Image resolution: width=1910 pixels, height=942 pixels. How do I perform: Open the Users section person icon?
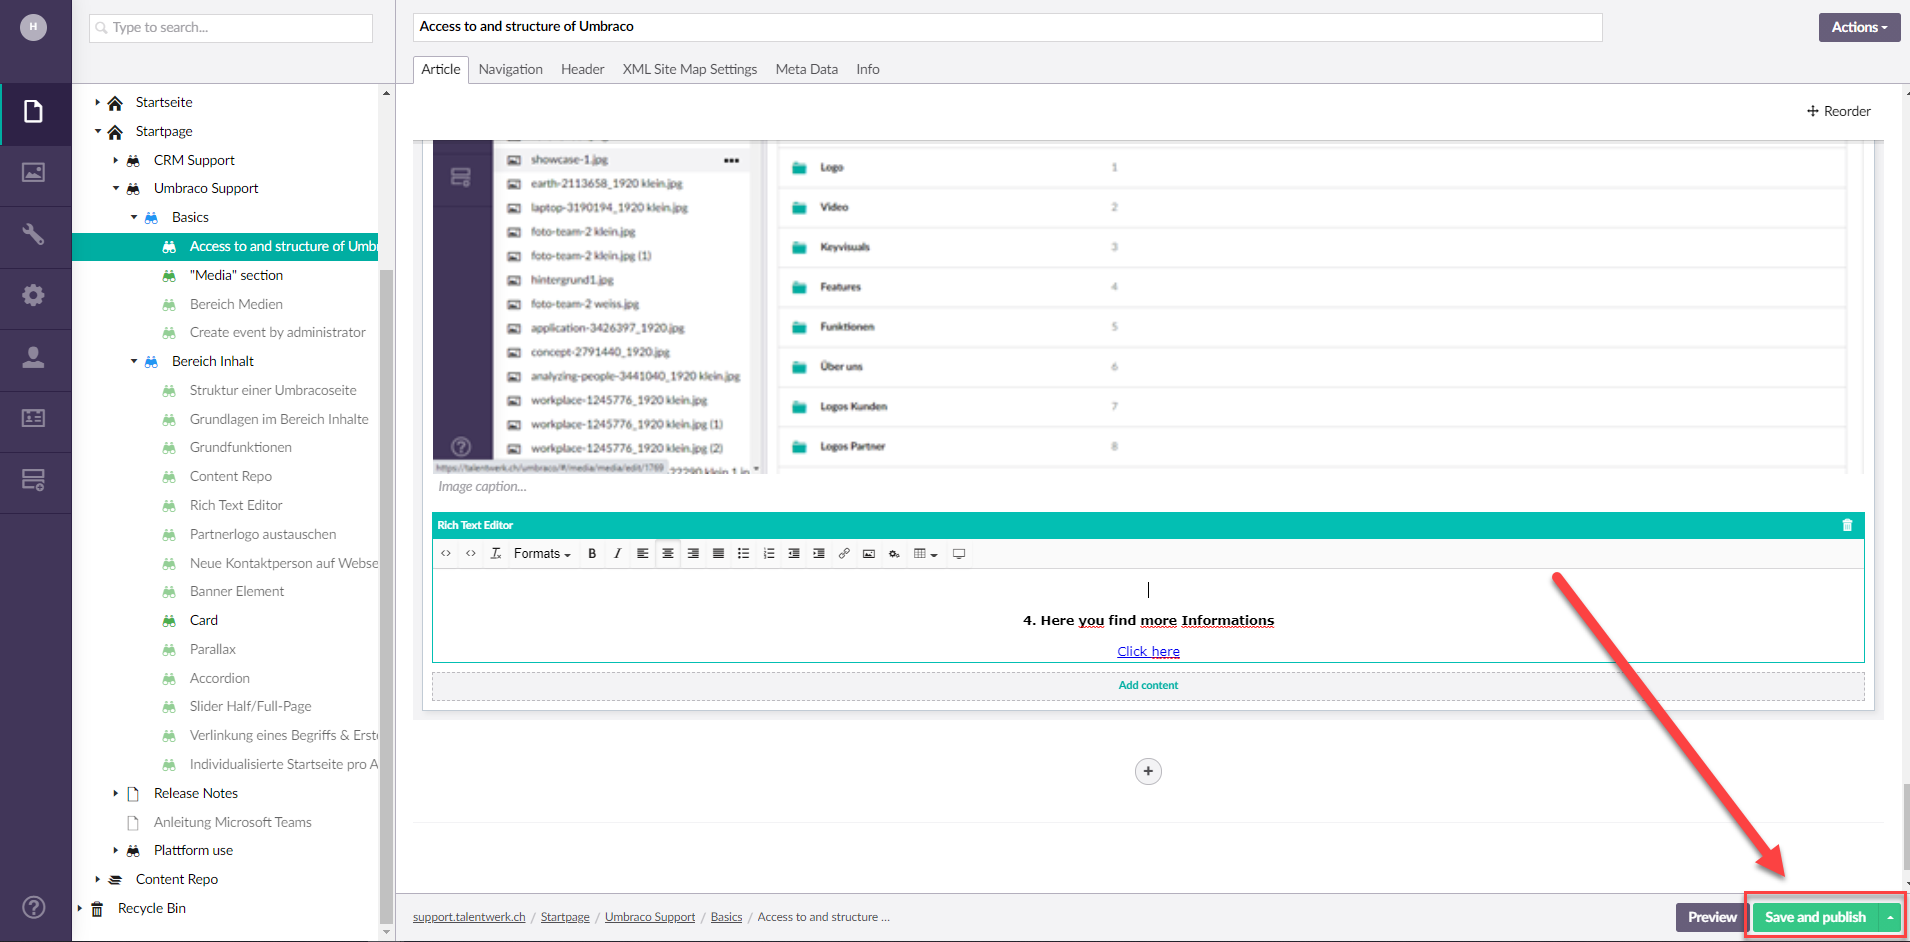click(x=34, y=357)
